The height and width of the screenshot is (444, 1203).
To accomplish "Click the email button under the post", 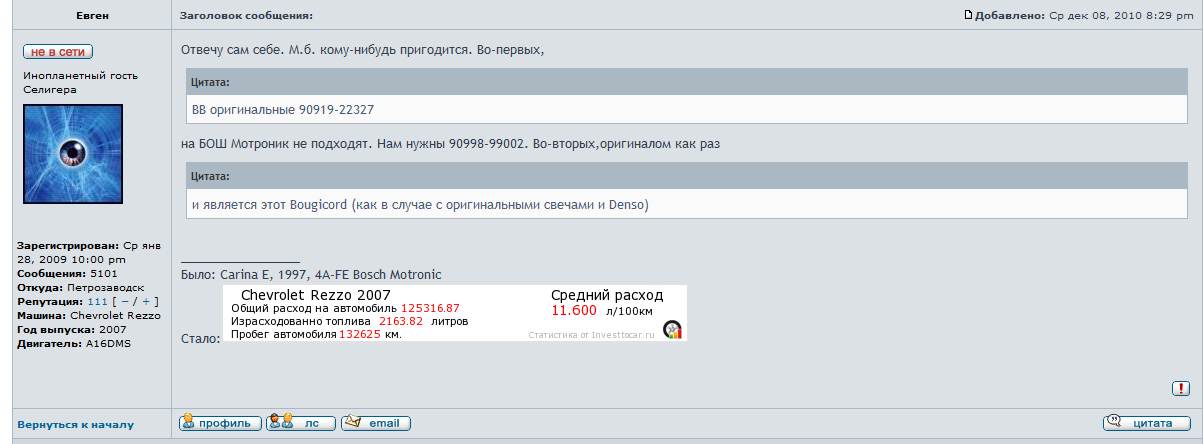I will point(375,423).
